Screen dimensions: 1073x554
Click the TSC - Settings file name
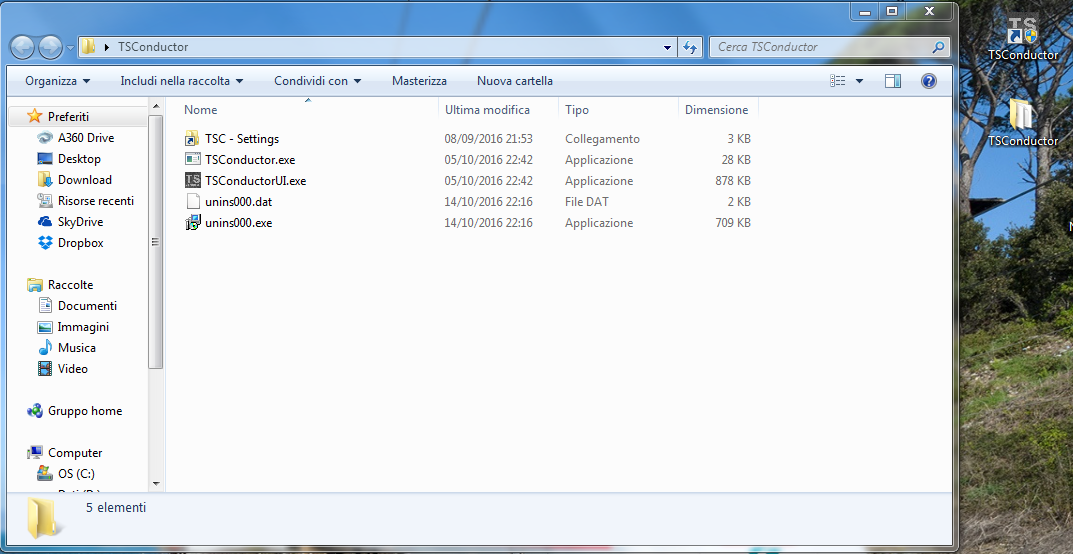(x=242, y=139)
